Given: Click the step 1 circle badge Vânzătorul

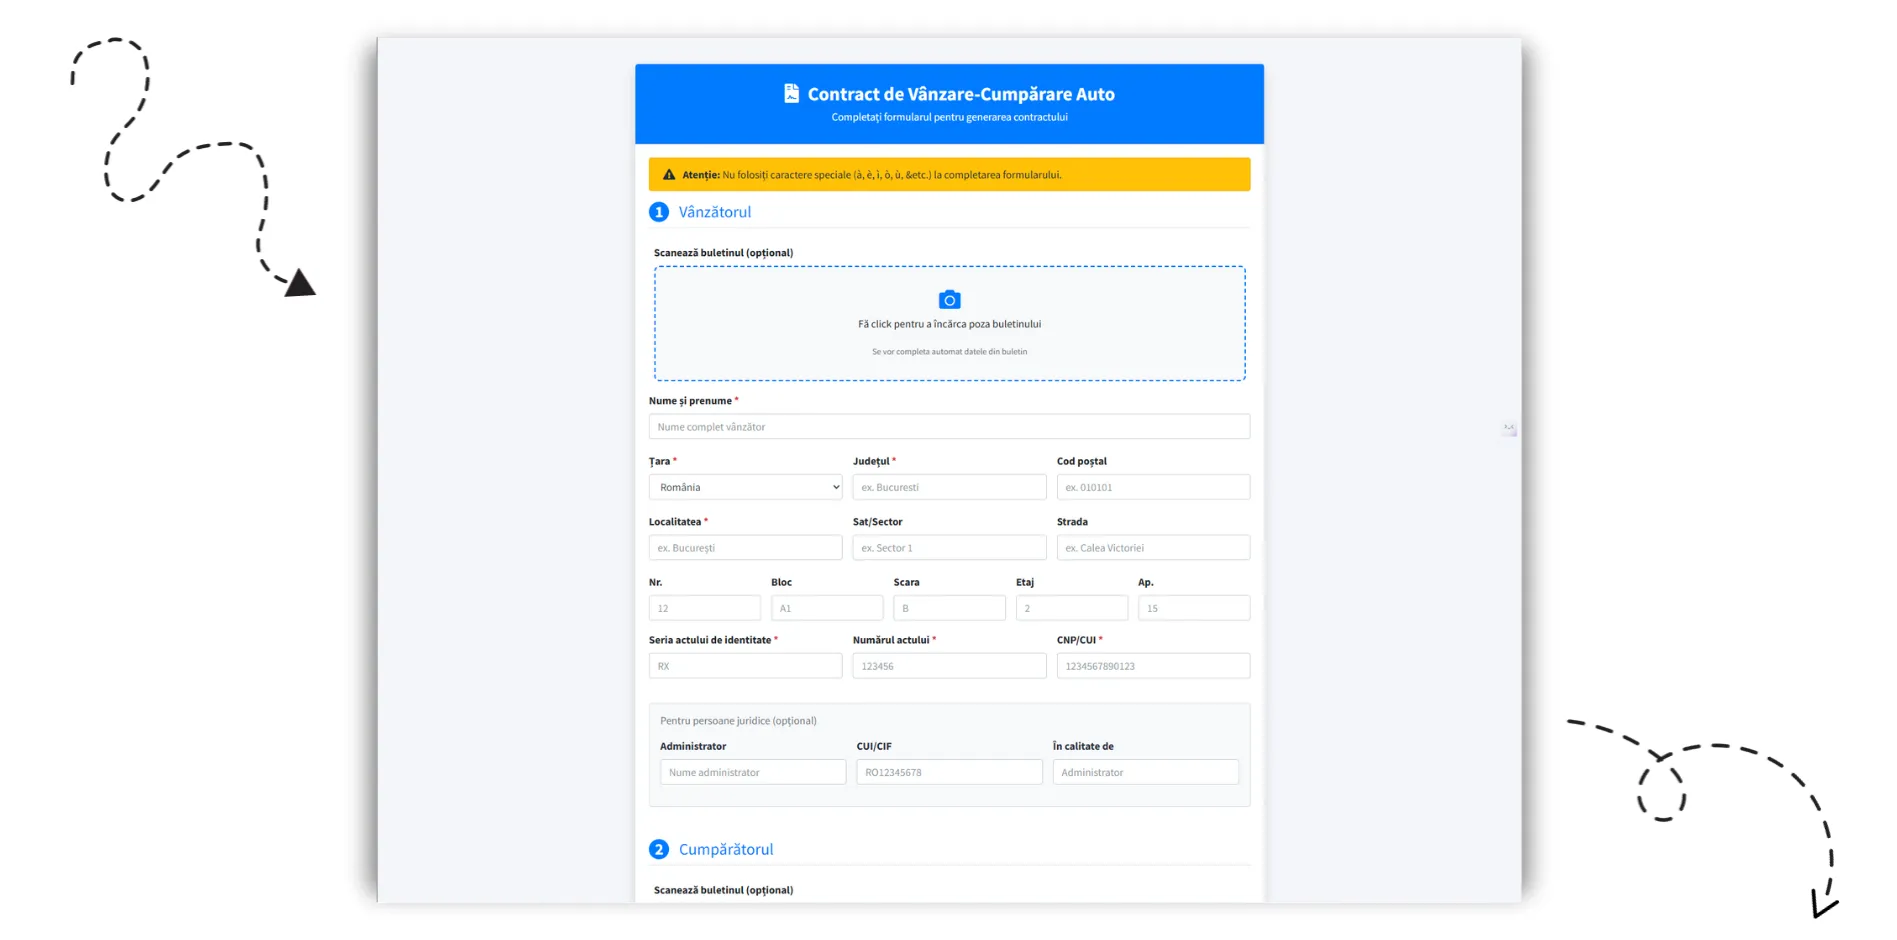Looking at the screenshot, I should click(x=659, y=212).
